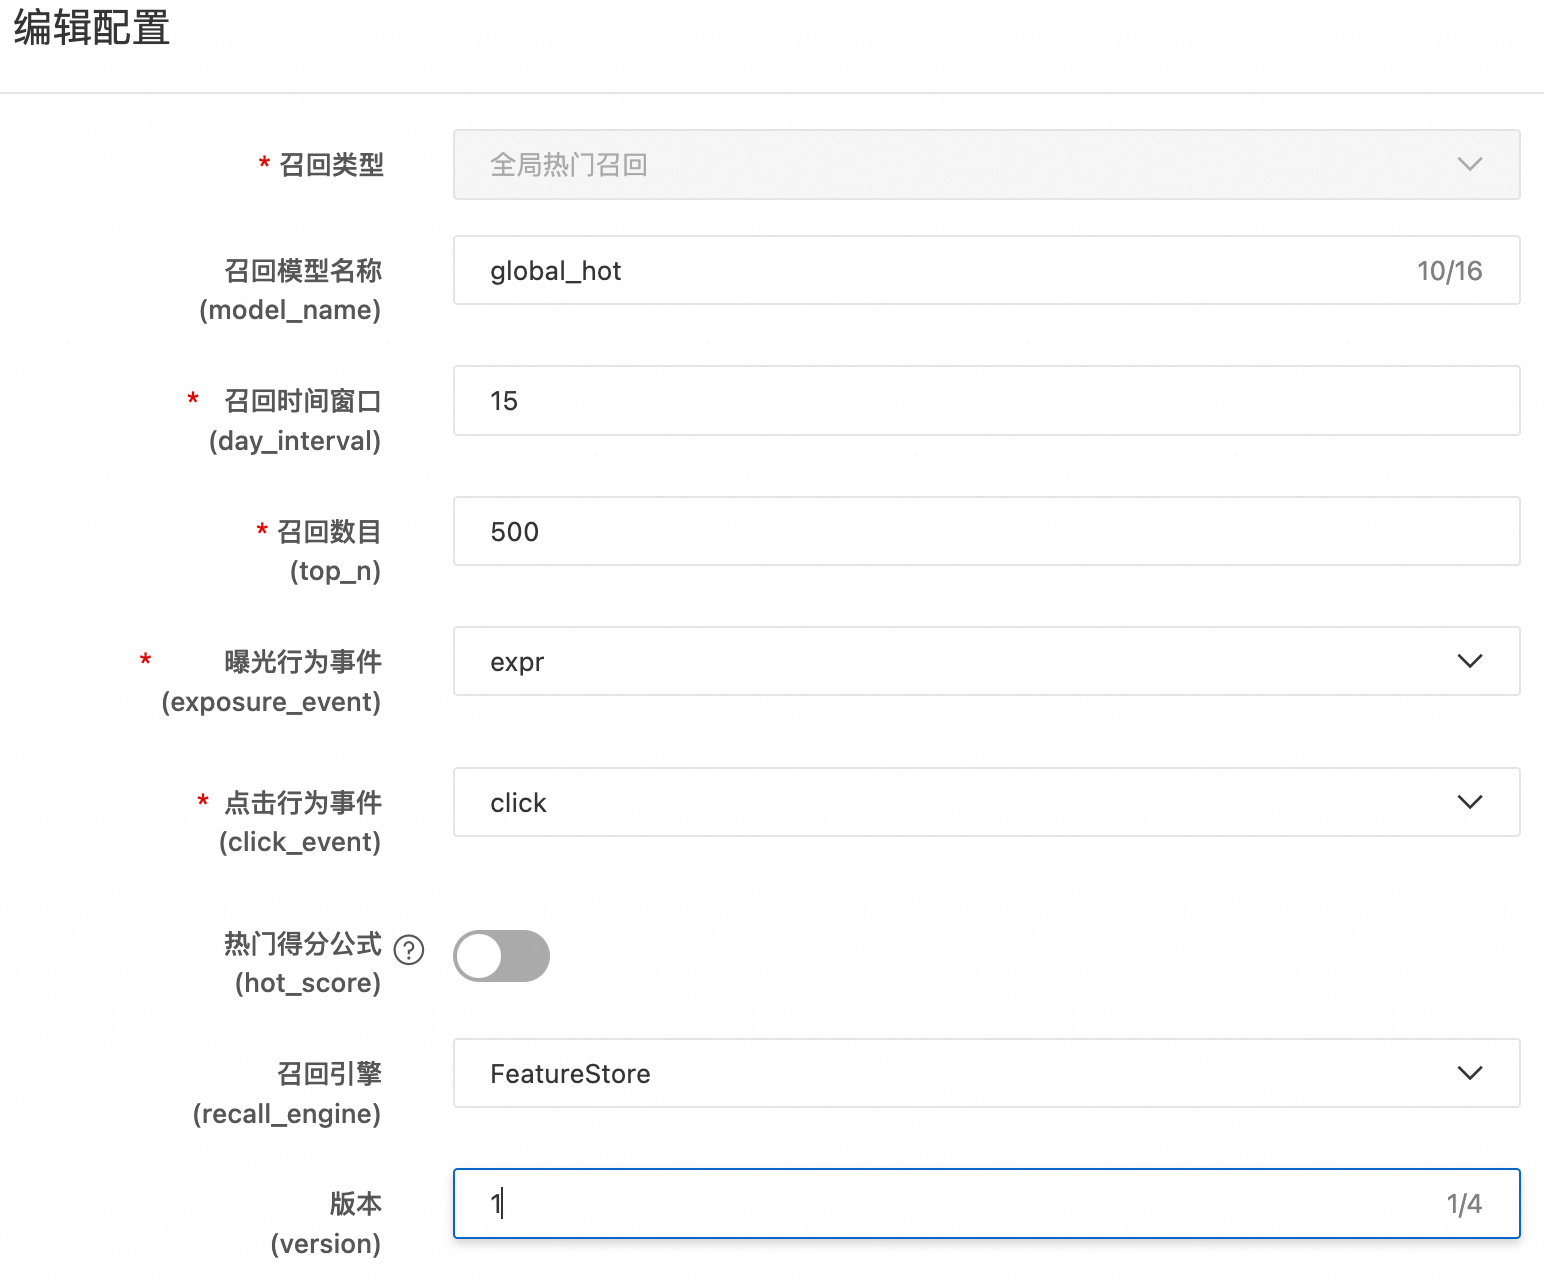Image resolution: width=1544 pixels, height=1286 pixels.
Task: Click the (click_event) label text
Action: [300, 842]
